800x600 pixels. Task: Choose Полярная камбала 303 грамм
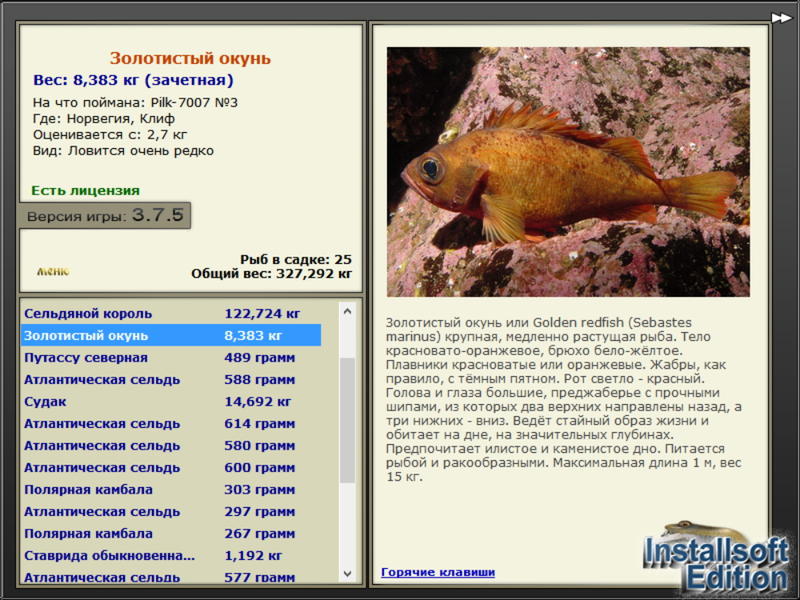[171, 489]
